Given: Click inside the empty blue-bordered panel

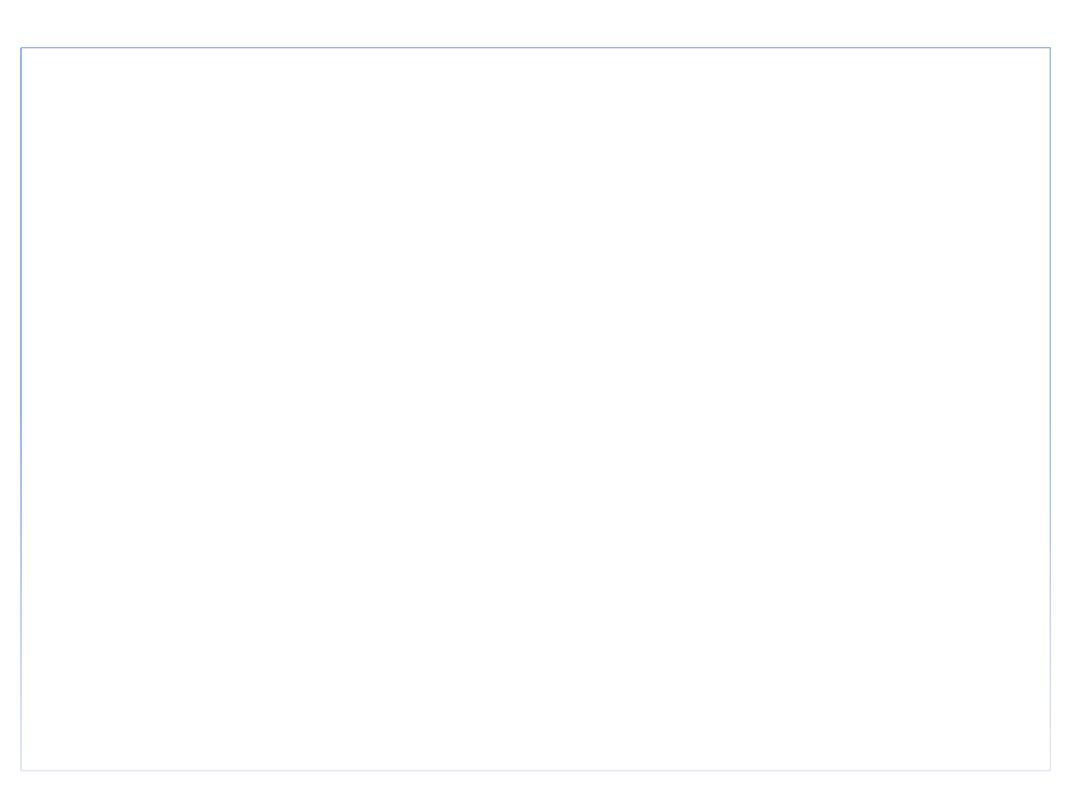Looking at the screenshot, I should coord(536,409).
